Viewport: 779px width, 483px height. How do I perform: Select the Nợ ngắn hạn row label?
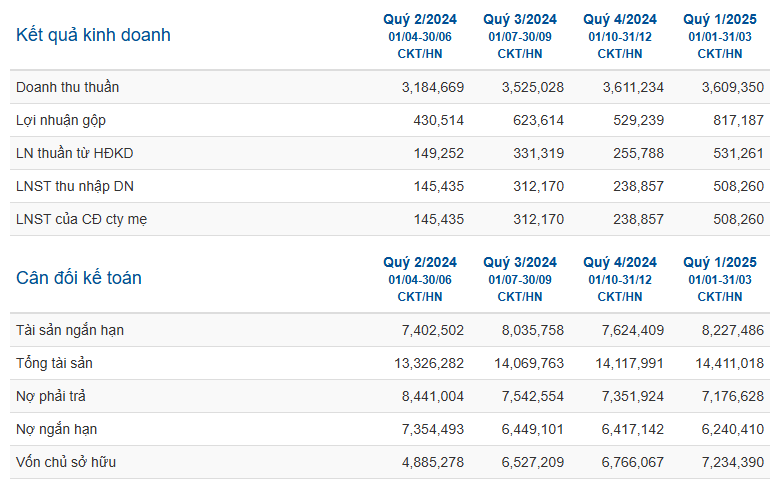click(56, 429)
